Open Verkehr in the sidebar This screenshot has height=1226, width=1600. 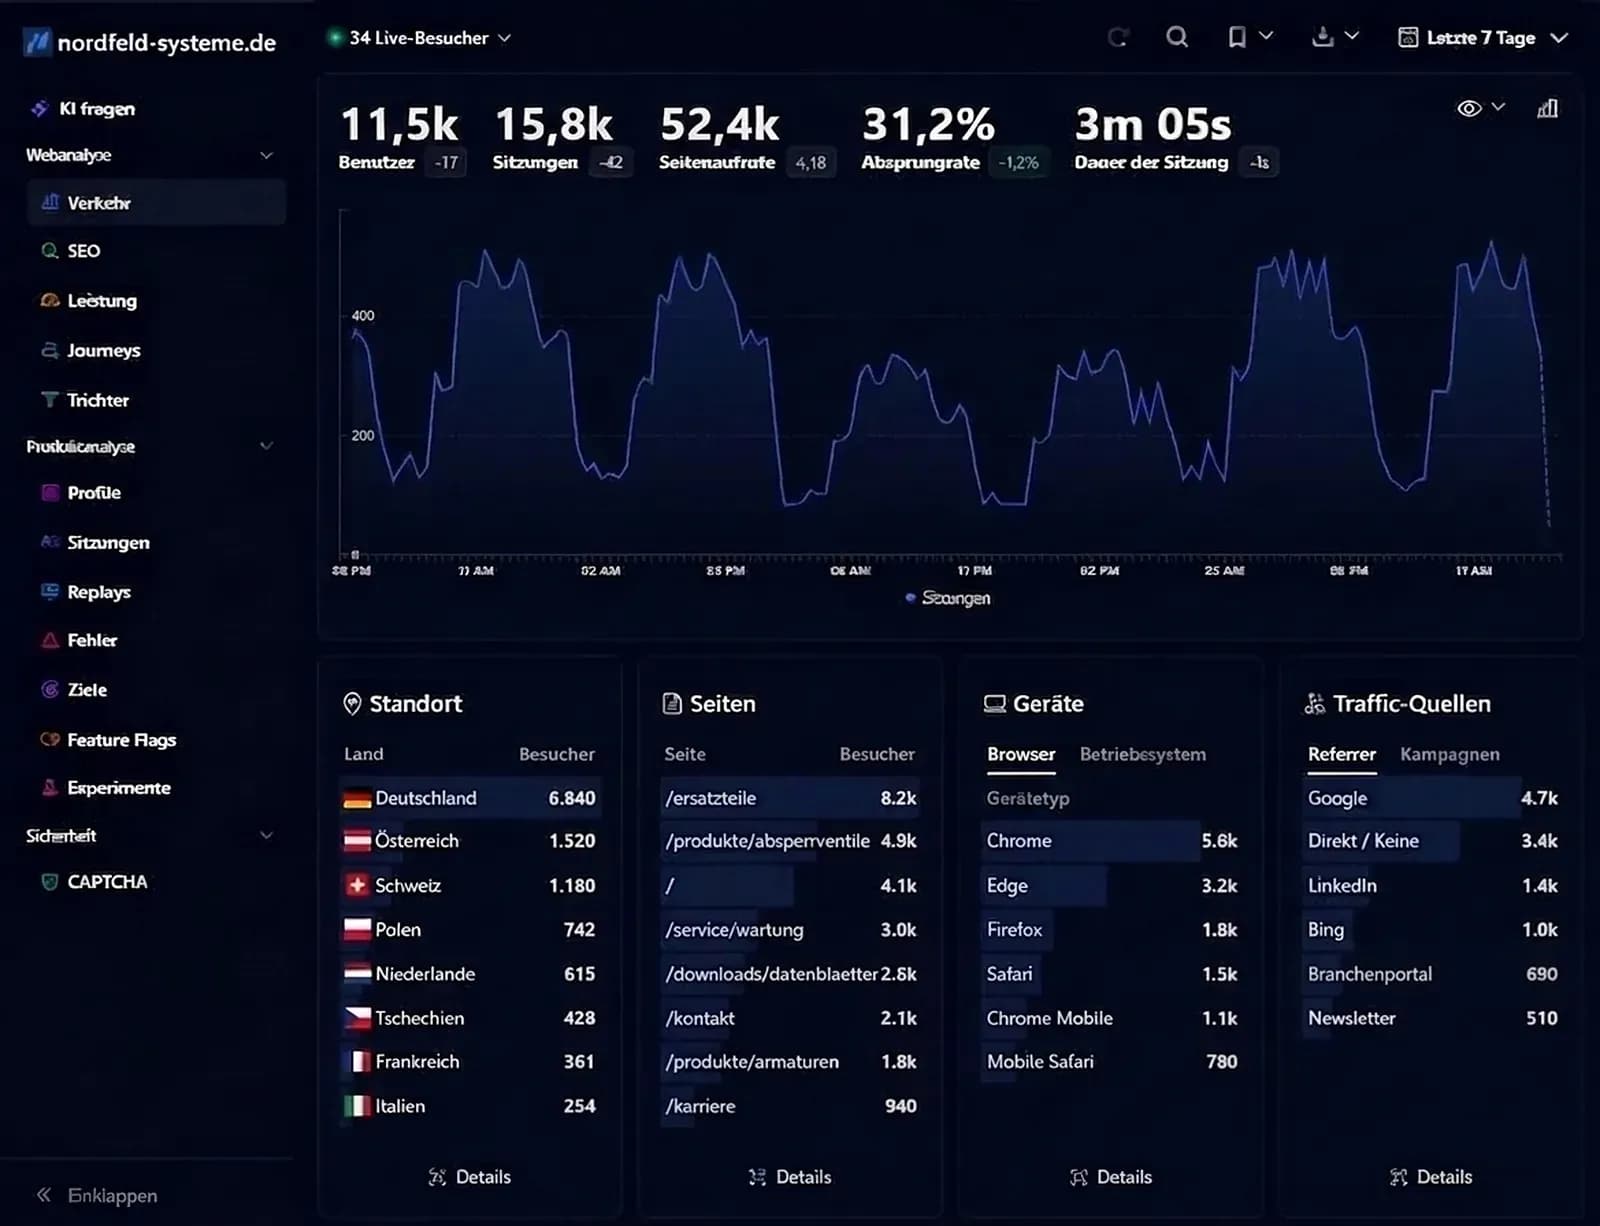point(156,203)
